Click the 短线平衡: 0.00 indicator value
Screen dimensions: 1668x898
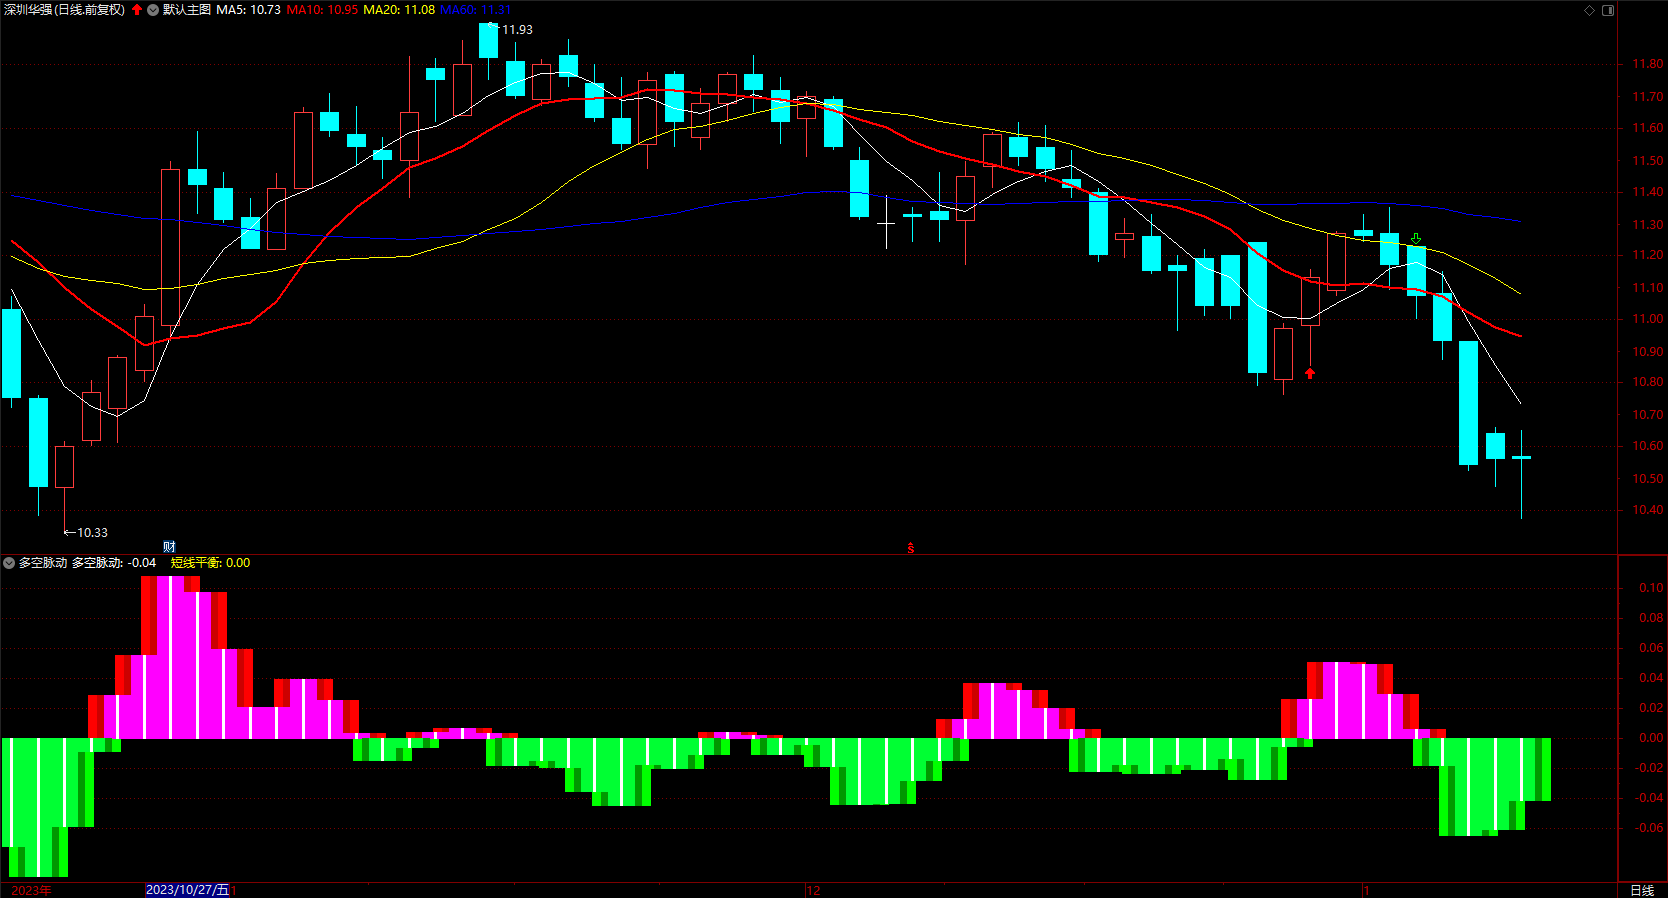point(210,563)
